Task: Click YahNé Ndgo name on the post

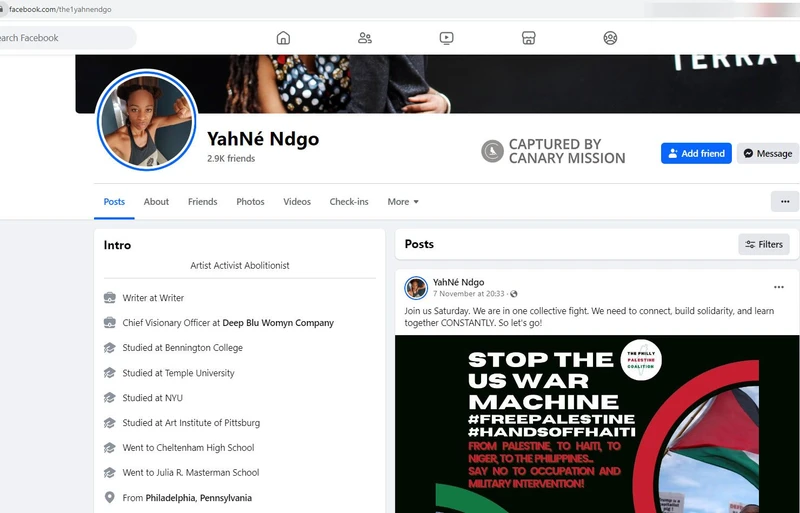Action: pos(458,282)
